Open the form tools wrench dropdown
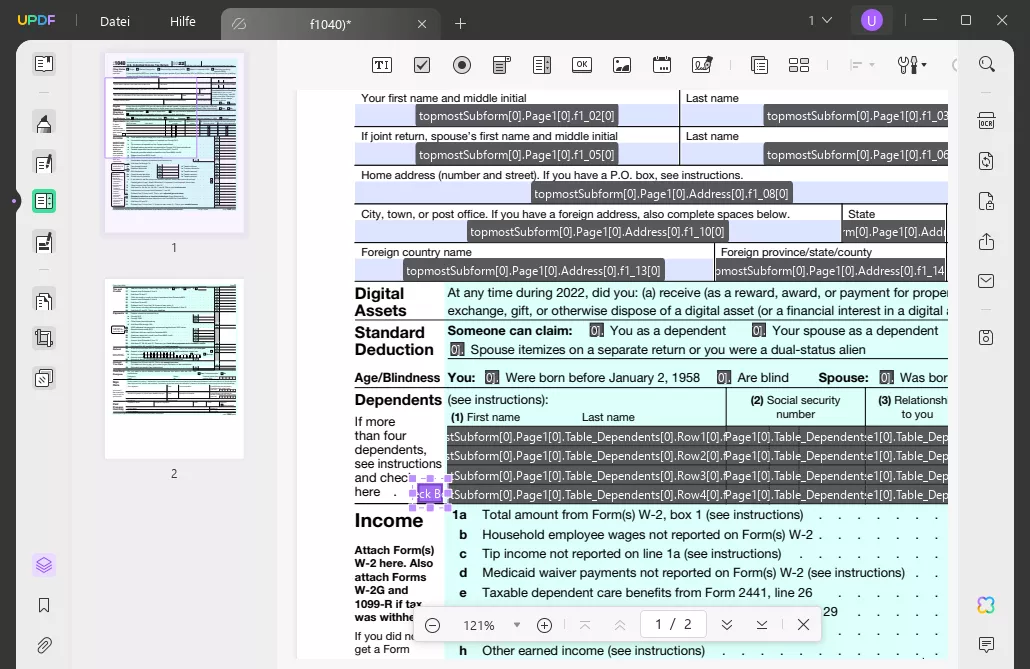 click(x=912, y=65)
